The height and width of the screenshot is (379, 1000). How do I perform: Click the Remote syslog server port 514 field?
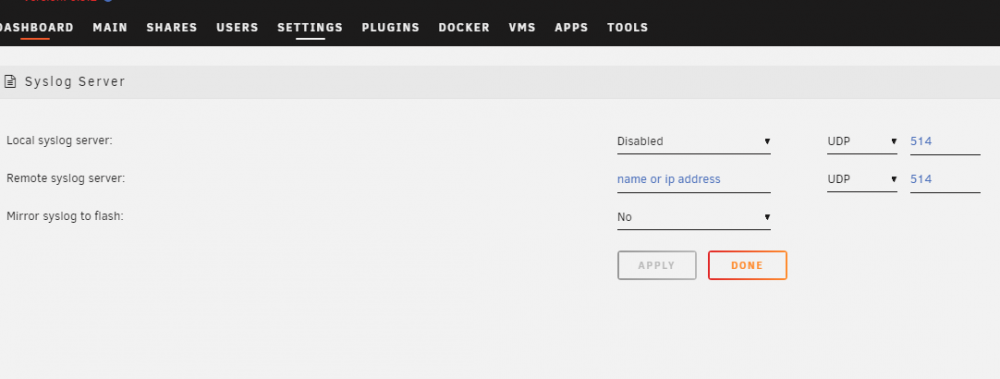945,179
